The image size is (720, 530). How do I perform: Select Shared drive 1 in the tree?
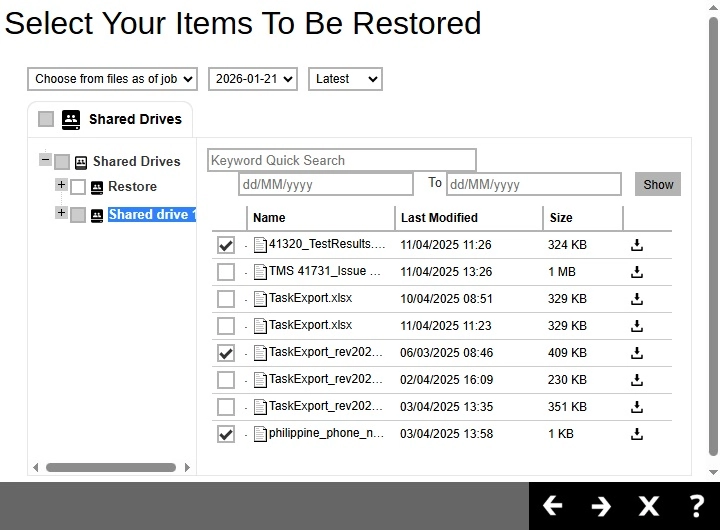pos(152,214)
